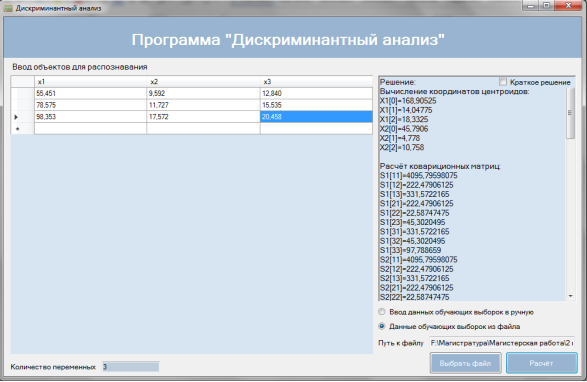Maximize the Дискриминантный анализ window
Viewport: 587px width, 382px height.
click(547, 6)
